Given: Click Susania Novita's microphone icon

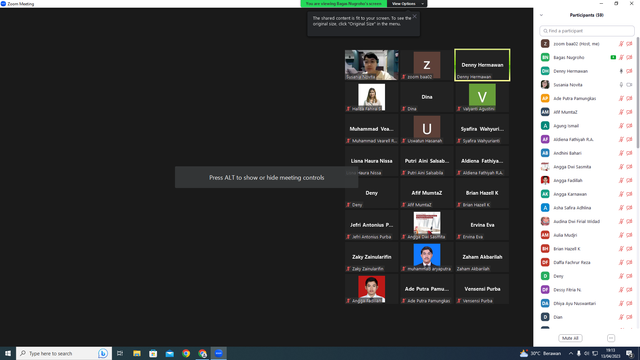Looking at the screenshot, I should (x=621, y=85).
